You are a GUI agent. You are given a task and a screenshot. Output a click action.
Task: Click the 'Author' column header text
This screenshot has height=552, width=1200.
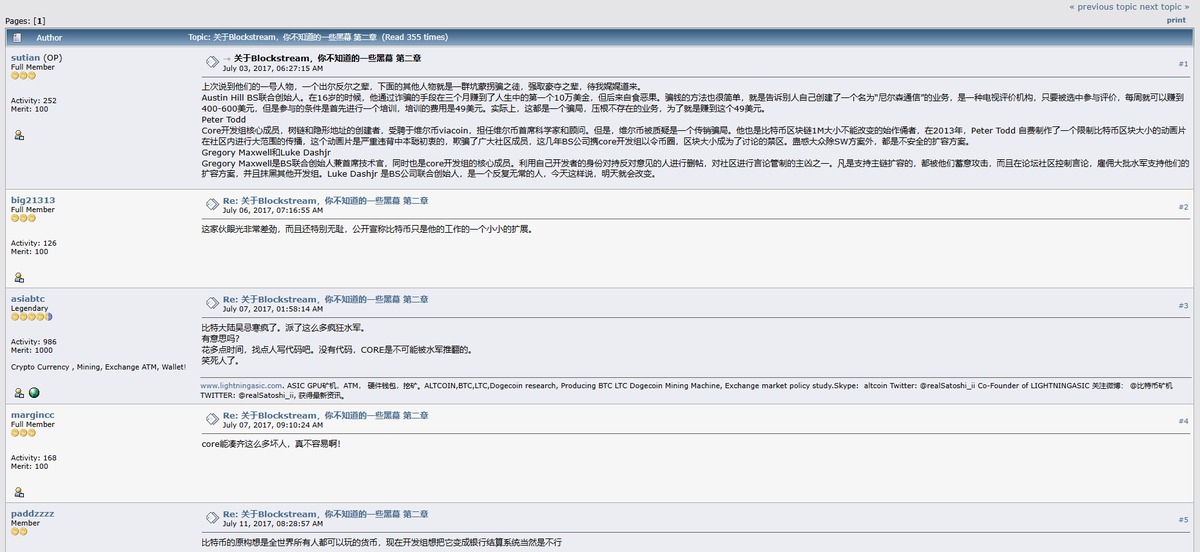pyautogui.click(x=49, y=37)
